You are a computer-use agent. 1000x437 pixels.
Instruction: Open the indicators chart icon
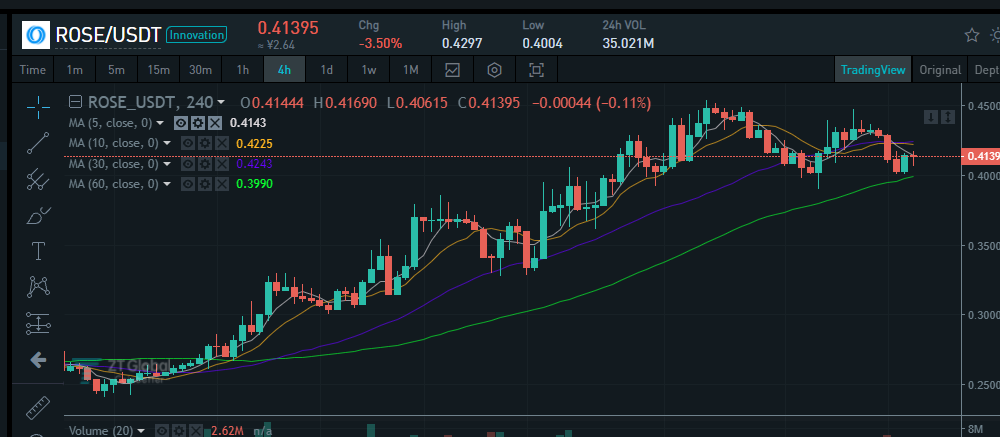pyautogui.click(x=452, y=70)
